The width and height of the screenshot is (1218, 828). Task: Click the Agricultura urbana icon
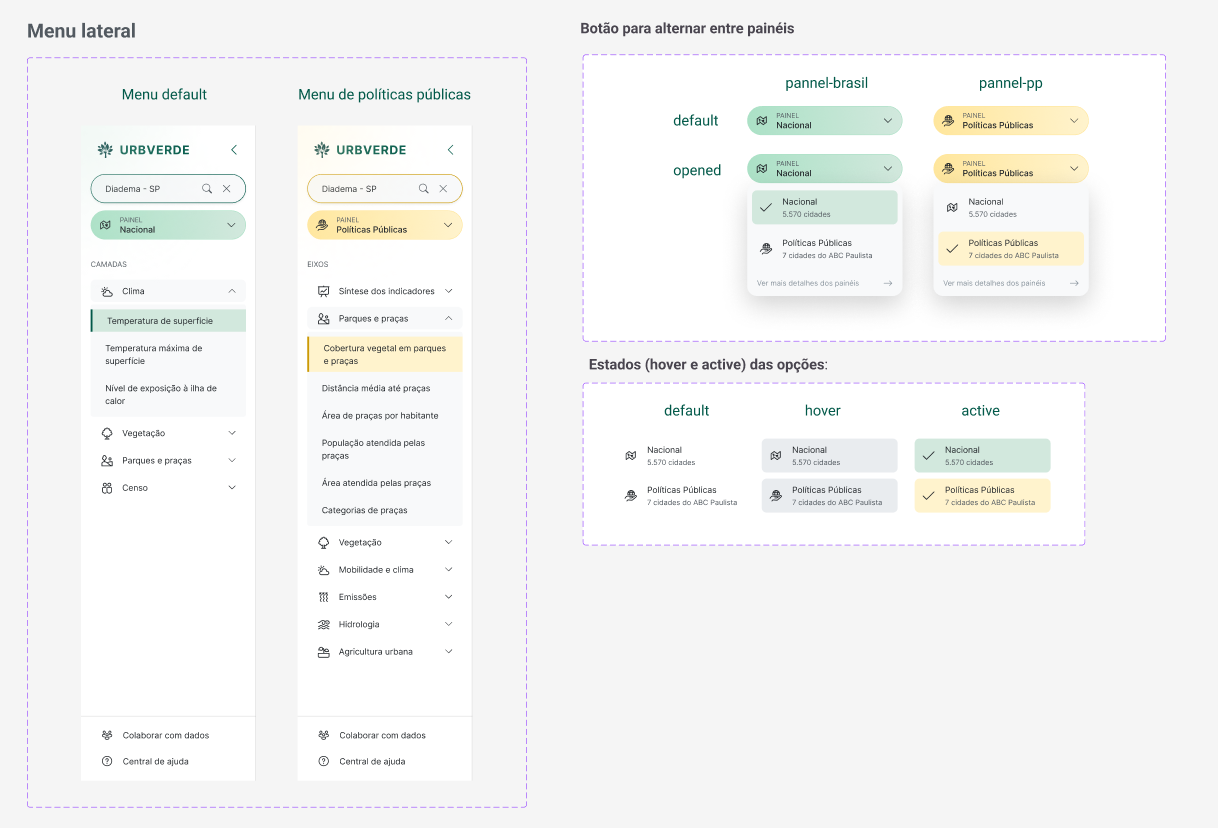(323, 652)
